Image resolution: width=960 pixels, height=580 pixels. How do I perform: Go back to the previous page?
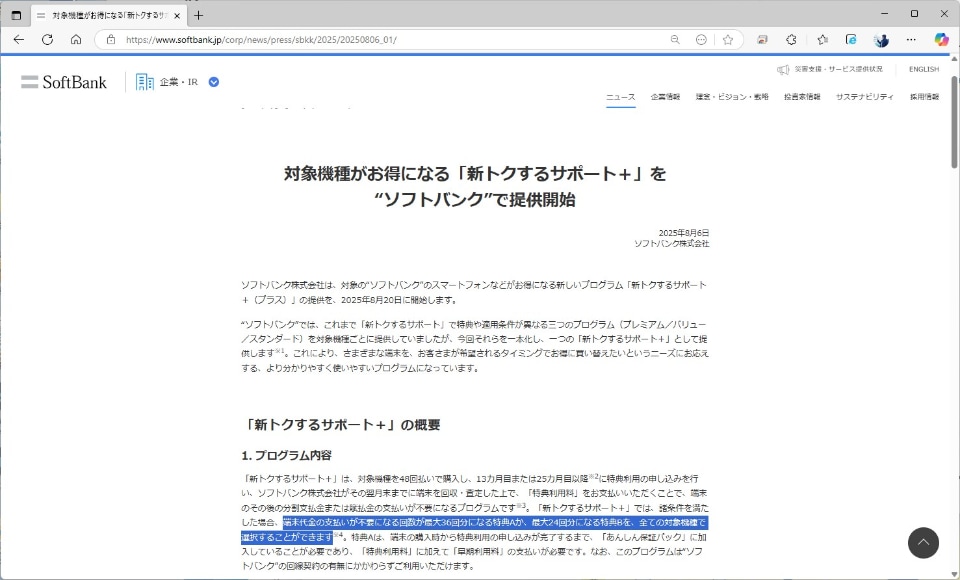click(x=19, y=40)
